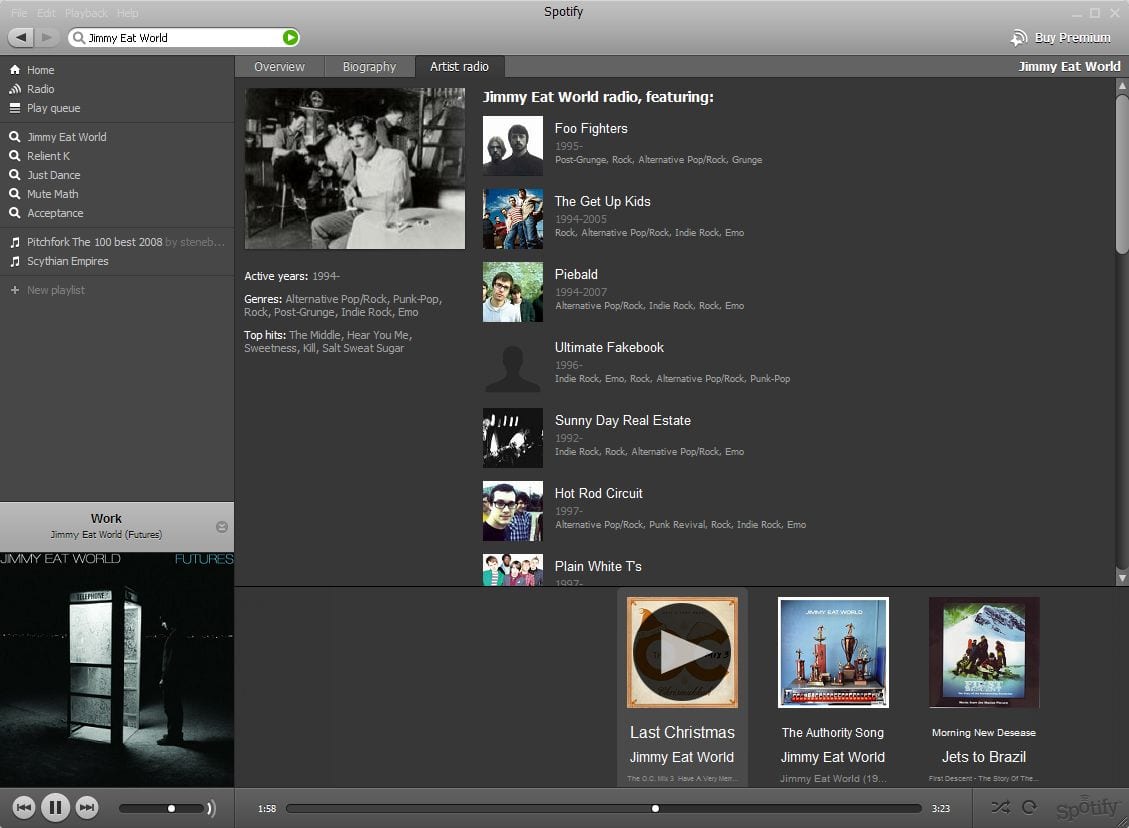This screenshot has height=828, width=1129.
Task: Open Radio in the sidebar
Action: tap(40, 89)
